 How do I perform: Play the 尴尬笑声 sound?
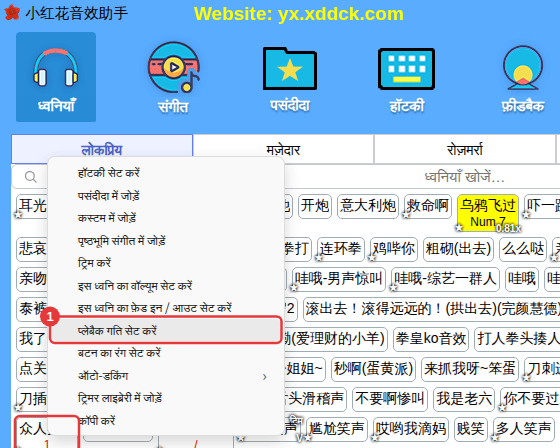pos(337,428)
